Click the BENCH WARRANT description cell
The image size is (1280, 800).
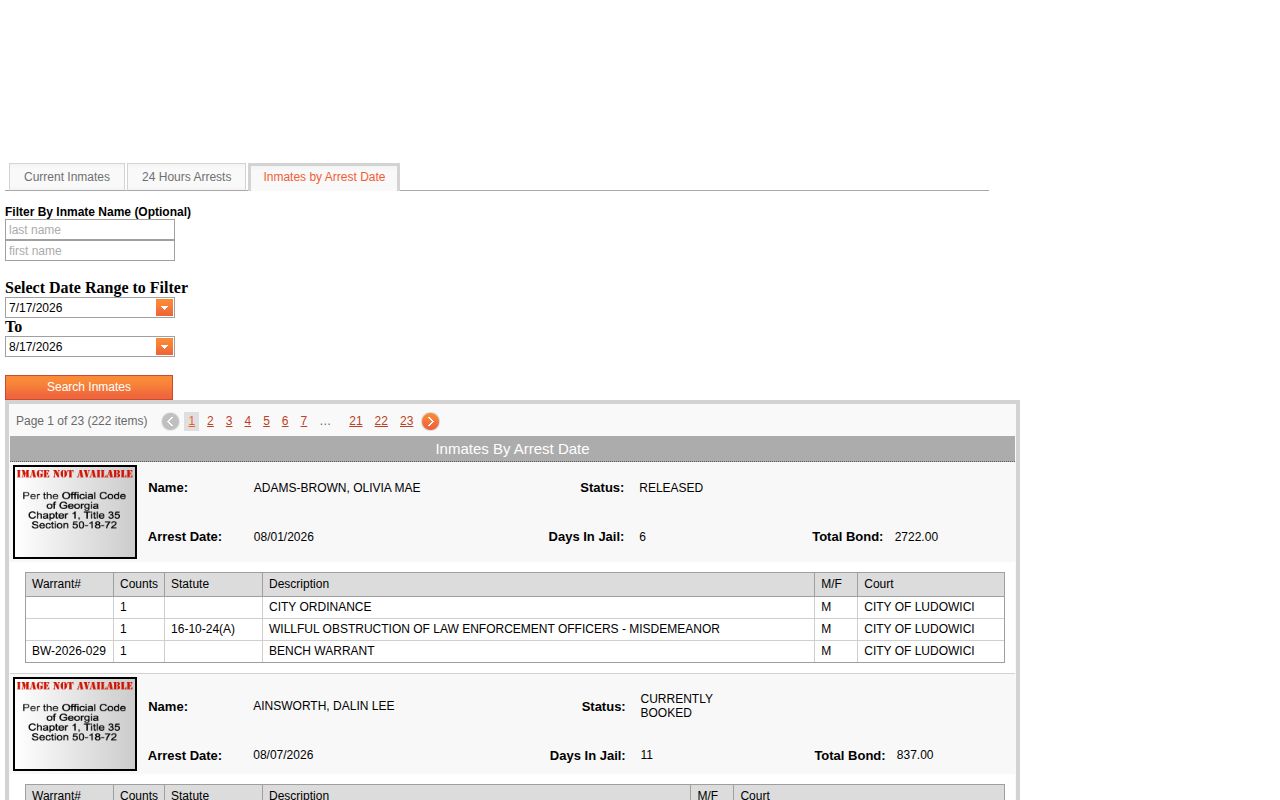coord(539,651)
